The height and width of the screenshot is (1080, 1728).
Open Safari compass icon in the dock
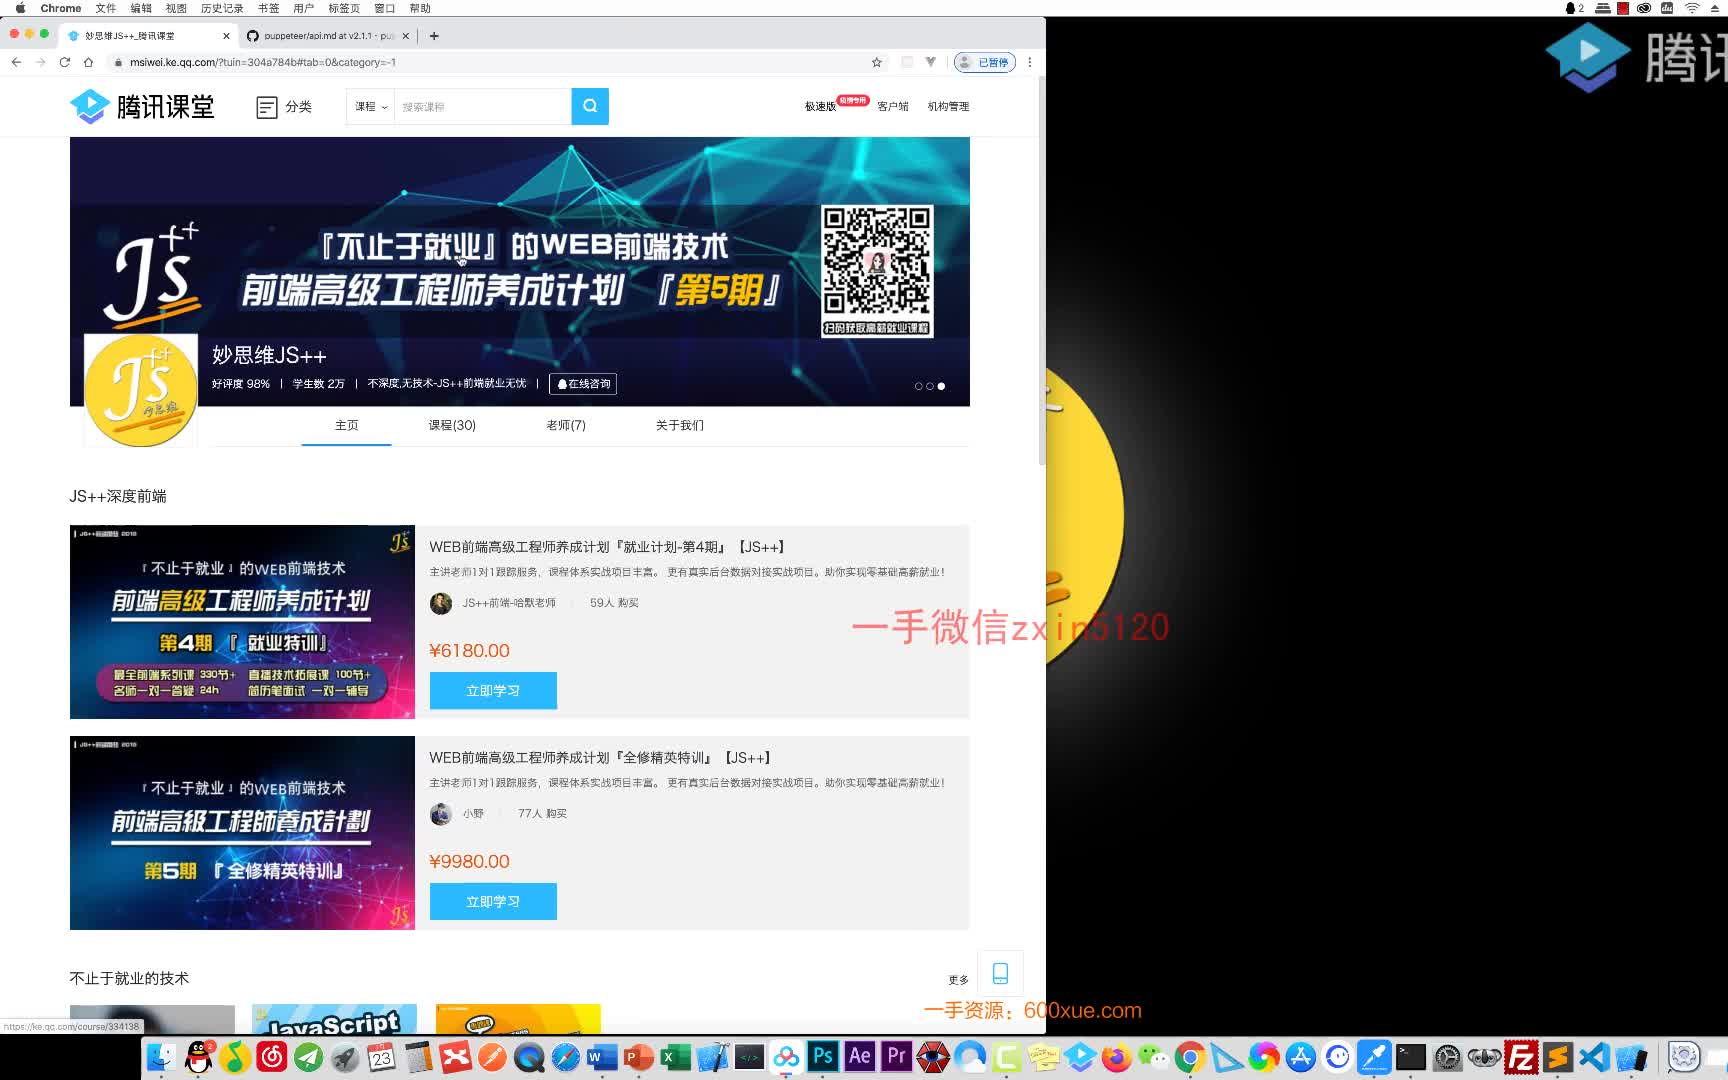click(566, 1057)
